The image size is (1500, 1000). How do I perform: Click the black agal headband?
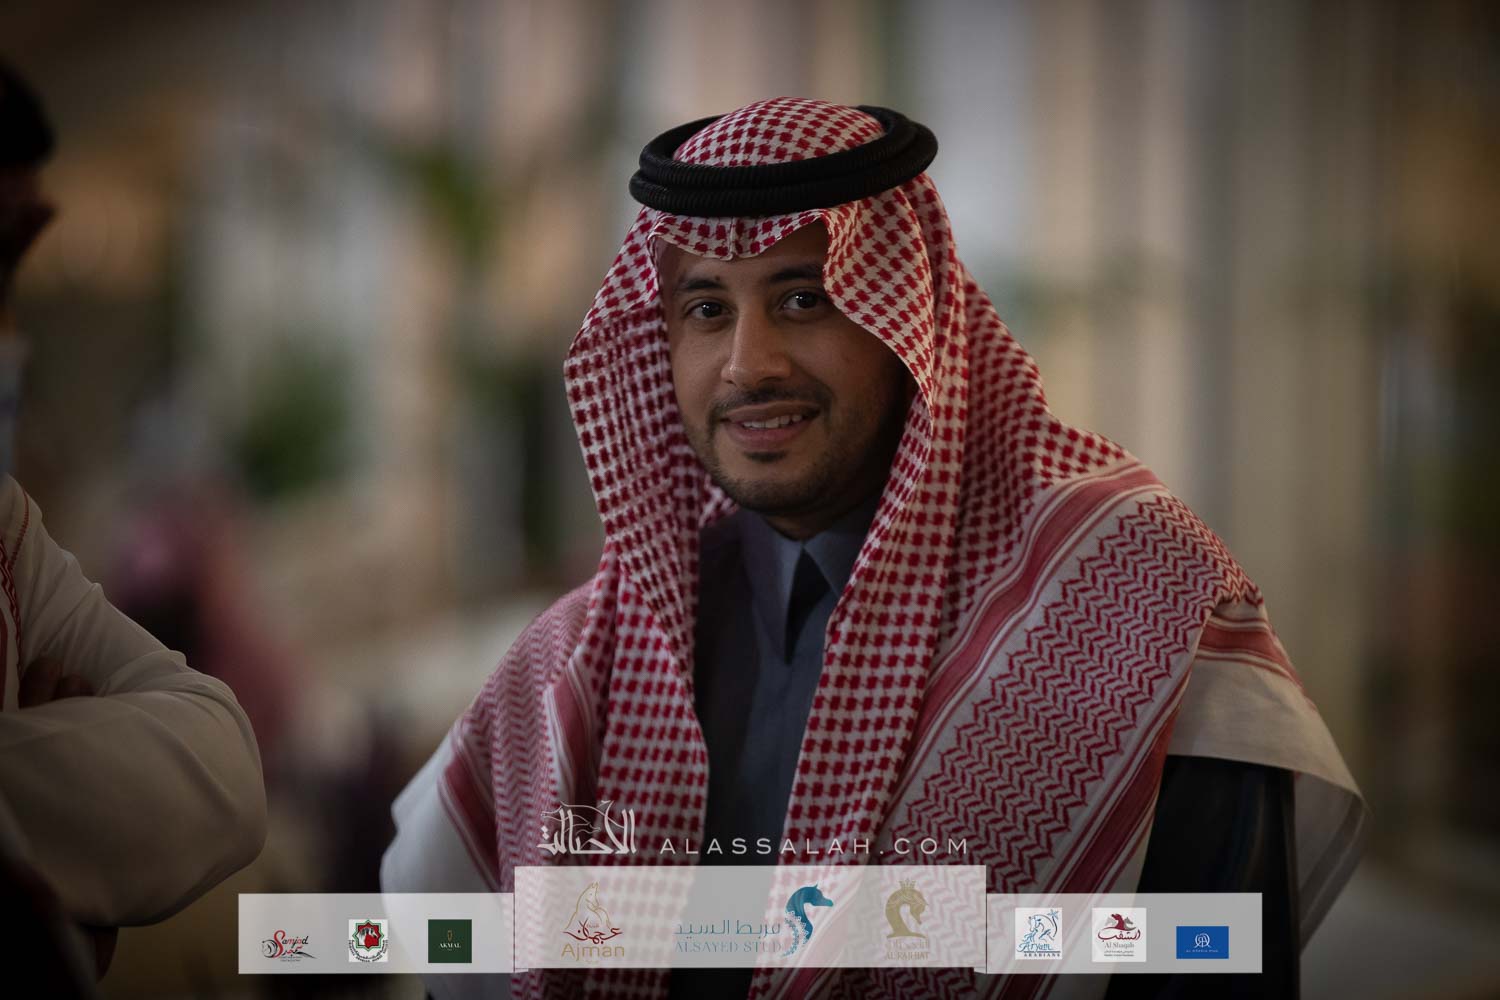pos(783,171)
